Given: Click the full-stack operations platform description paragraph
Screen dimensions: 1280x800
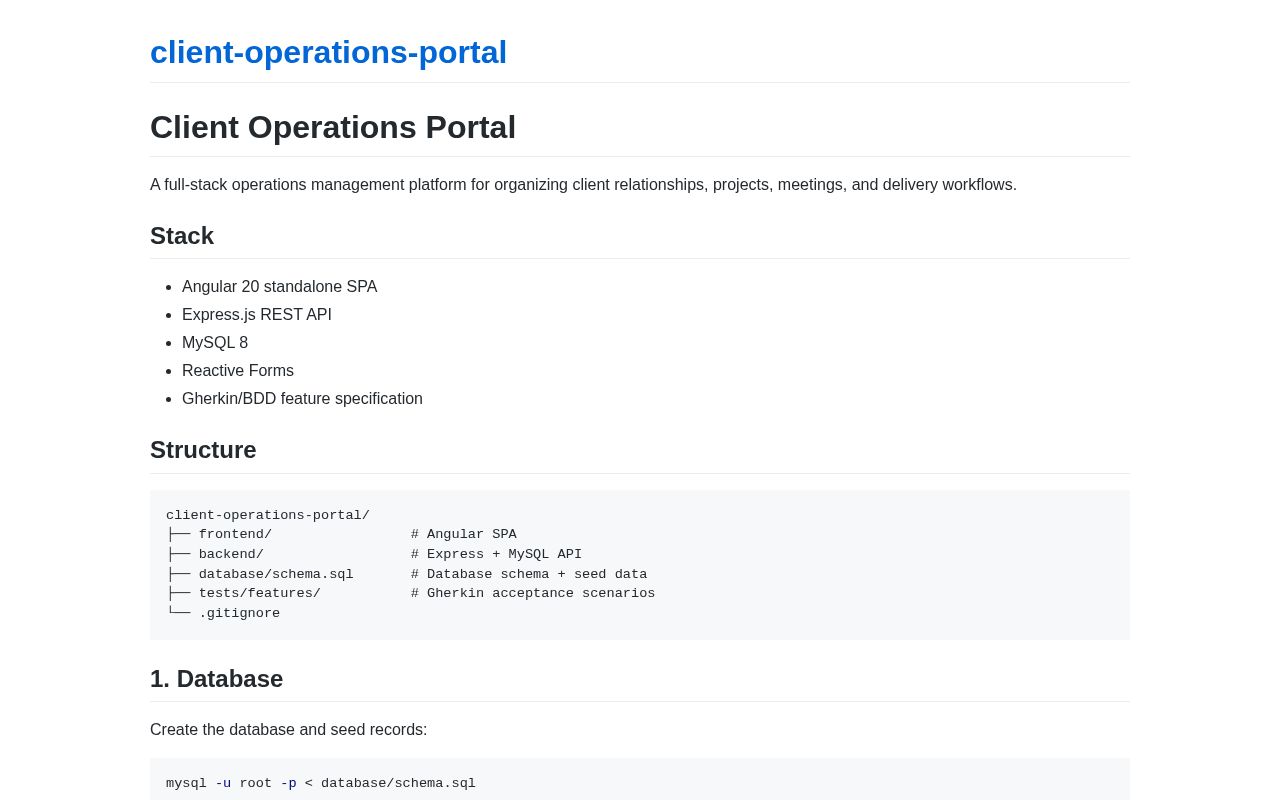Looking at the screenshot, I should (583, 185).
